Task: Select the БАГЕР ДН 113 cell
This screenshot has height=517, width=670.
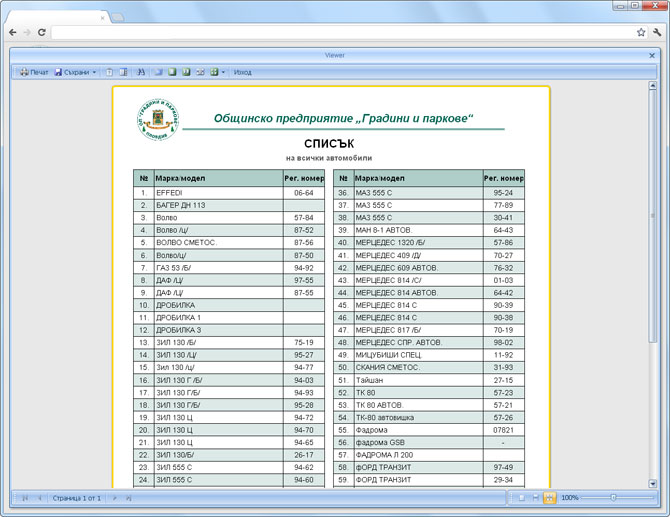Action: 219,205
